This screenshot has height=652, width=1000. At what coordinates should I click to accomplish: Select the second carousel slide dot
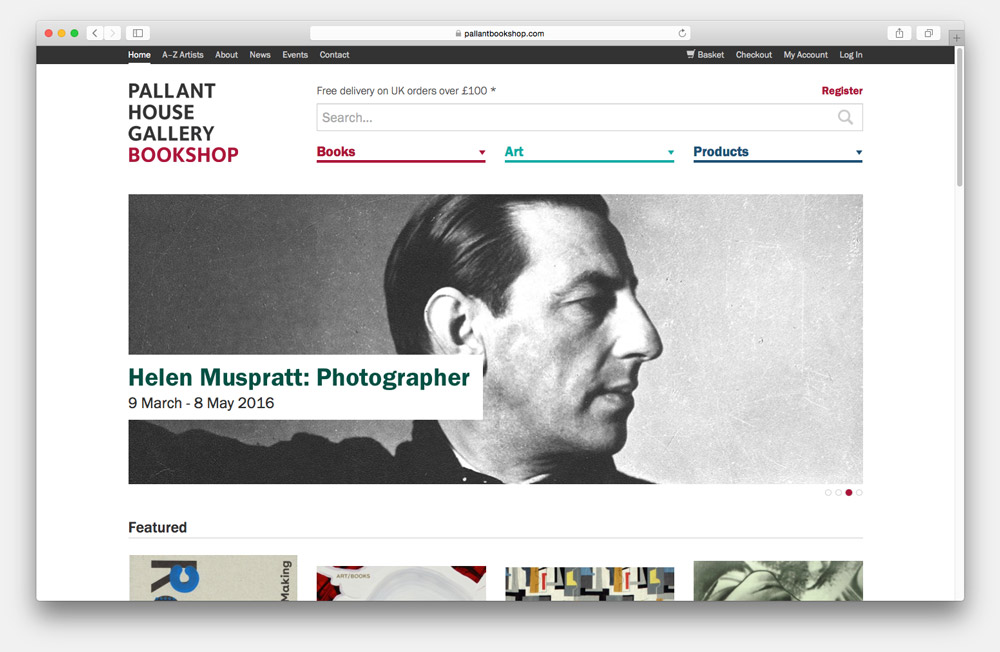(x=838, y=493)
